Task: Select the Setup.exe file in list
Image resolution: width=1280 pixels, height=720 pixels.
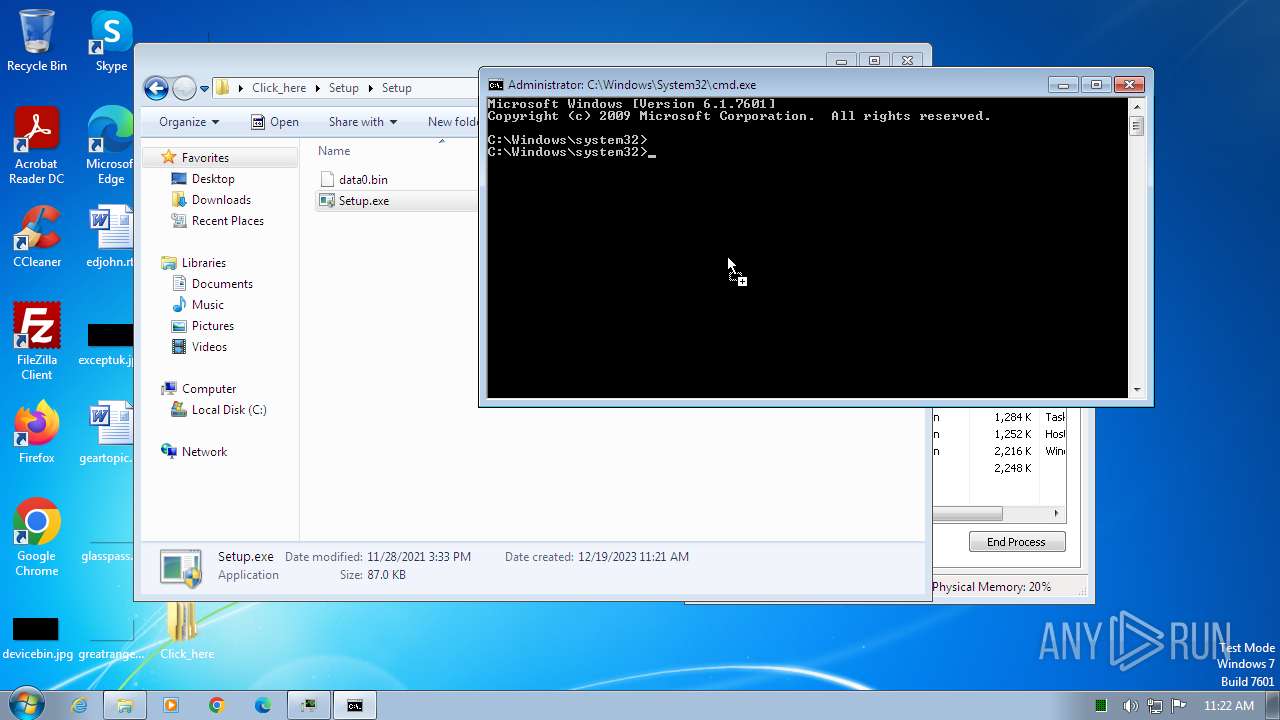Action: pyautogui.click(x=364, y=201)
